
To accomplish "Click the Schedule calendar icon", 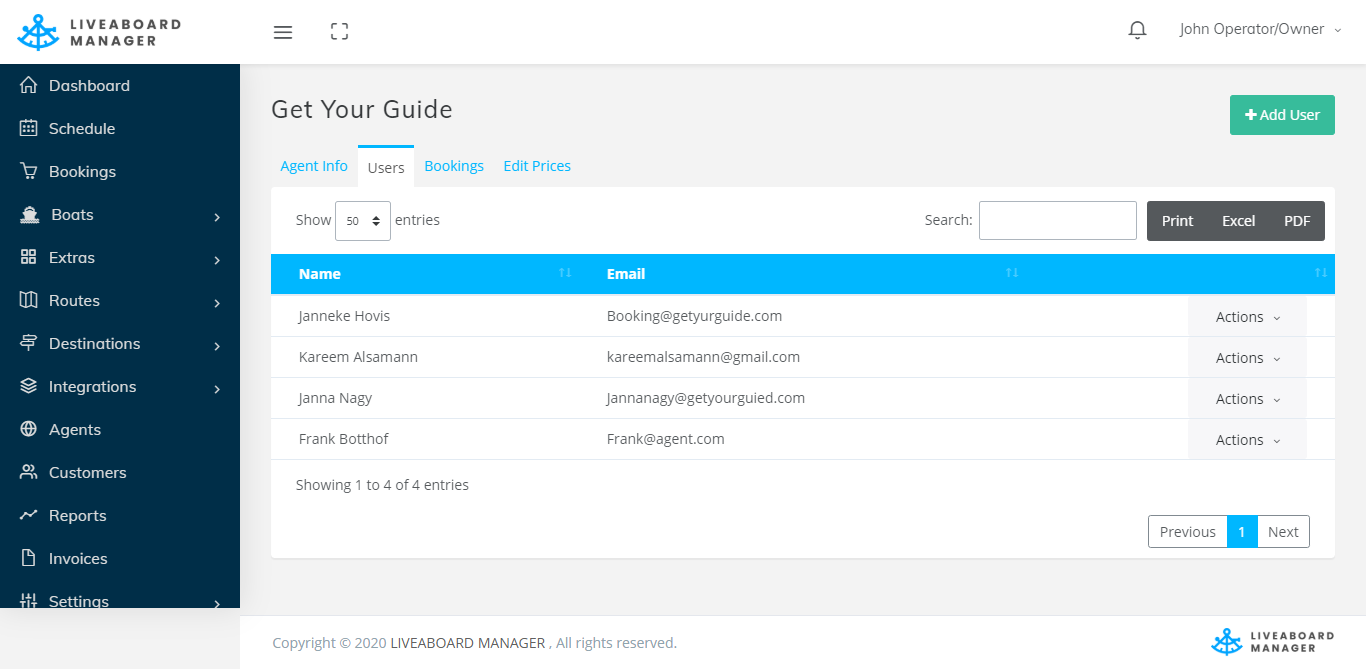I will pos(29,129).
